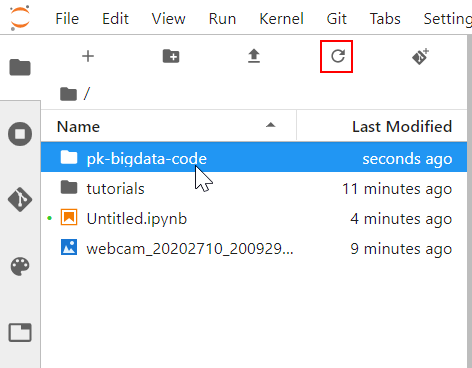Open the Git menu
Image resolution: width=472 pixels, height=368 pixels.
(336, 19)
